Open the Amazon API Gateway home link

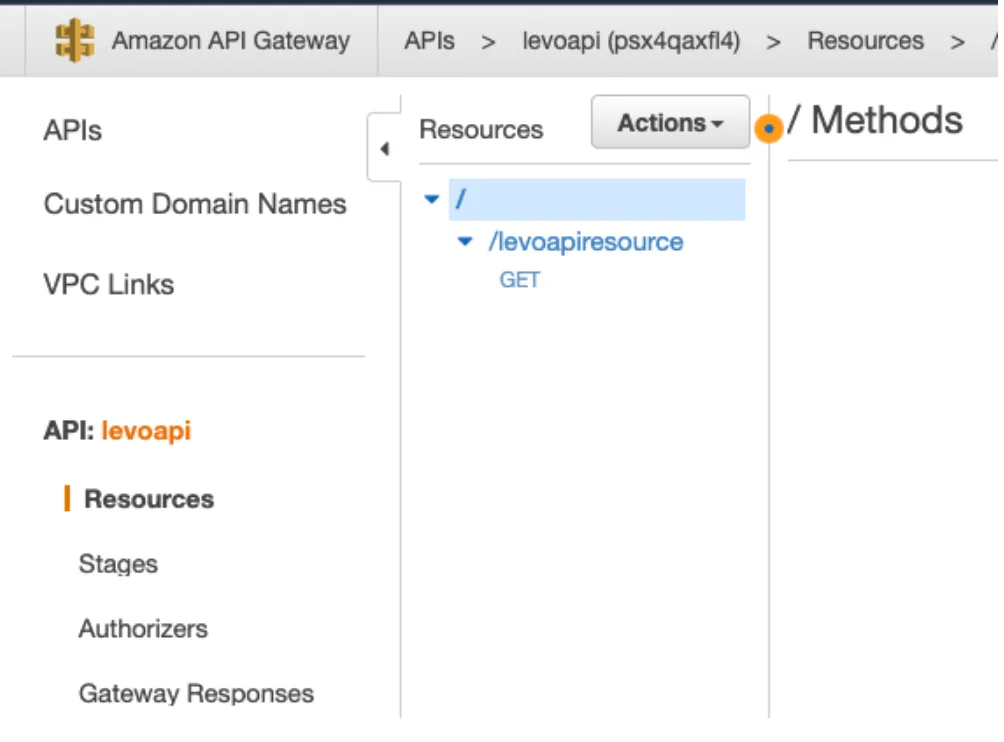point(231,41)
